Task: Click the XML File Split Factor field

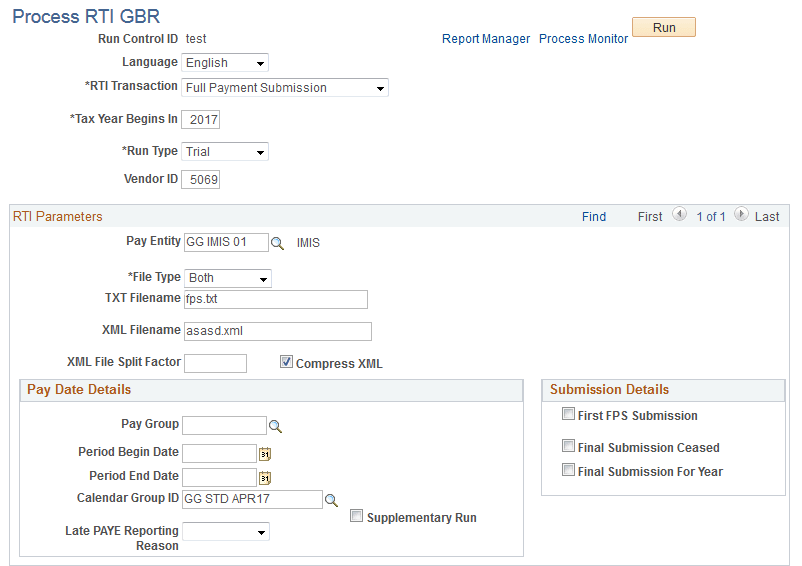Action: pos(215,364)
